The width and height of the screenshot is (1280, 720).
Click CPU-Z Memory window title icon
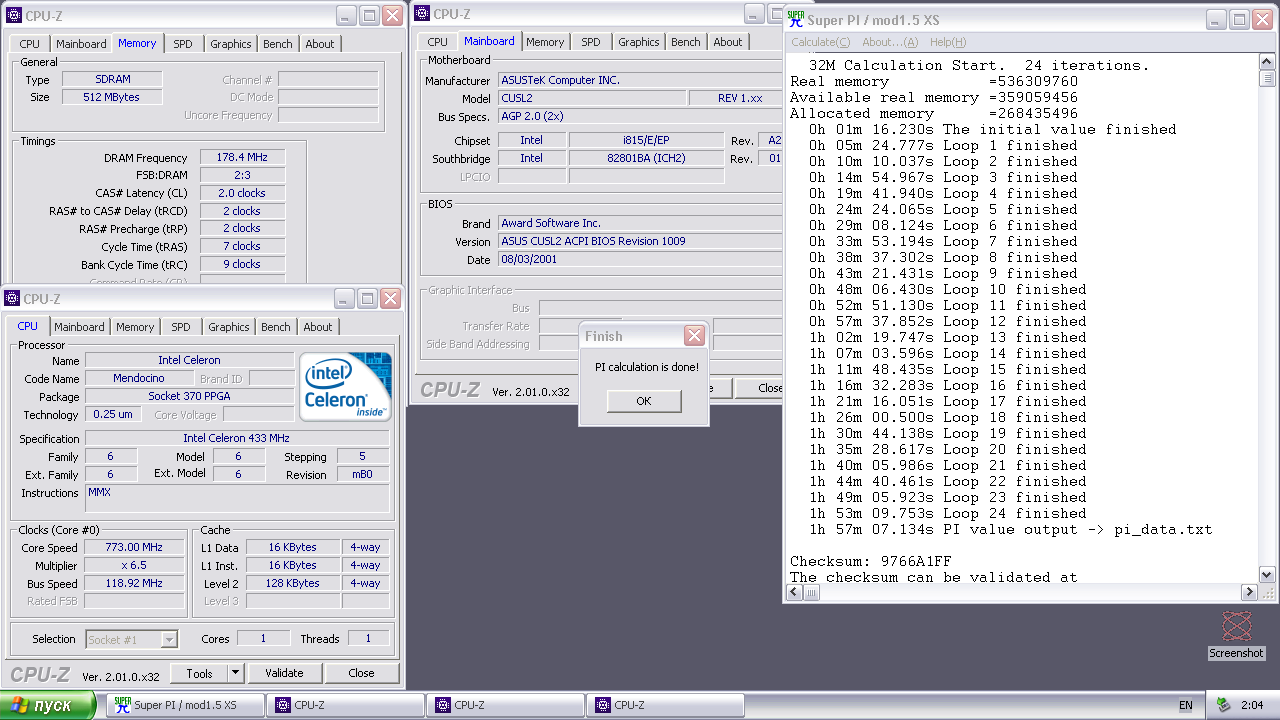[x=13, y=16]
